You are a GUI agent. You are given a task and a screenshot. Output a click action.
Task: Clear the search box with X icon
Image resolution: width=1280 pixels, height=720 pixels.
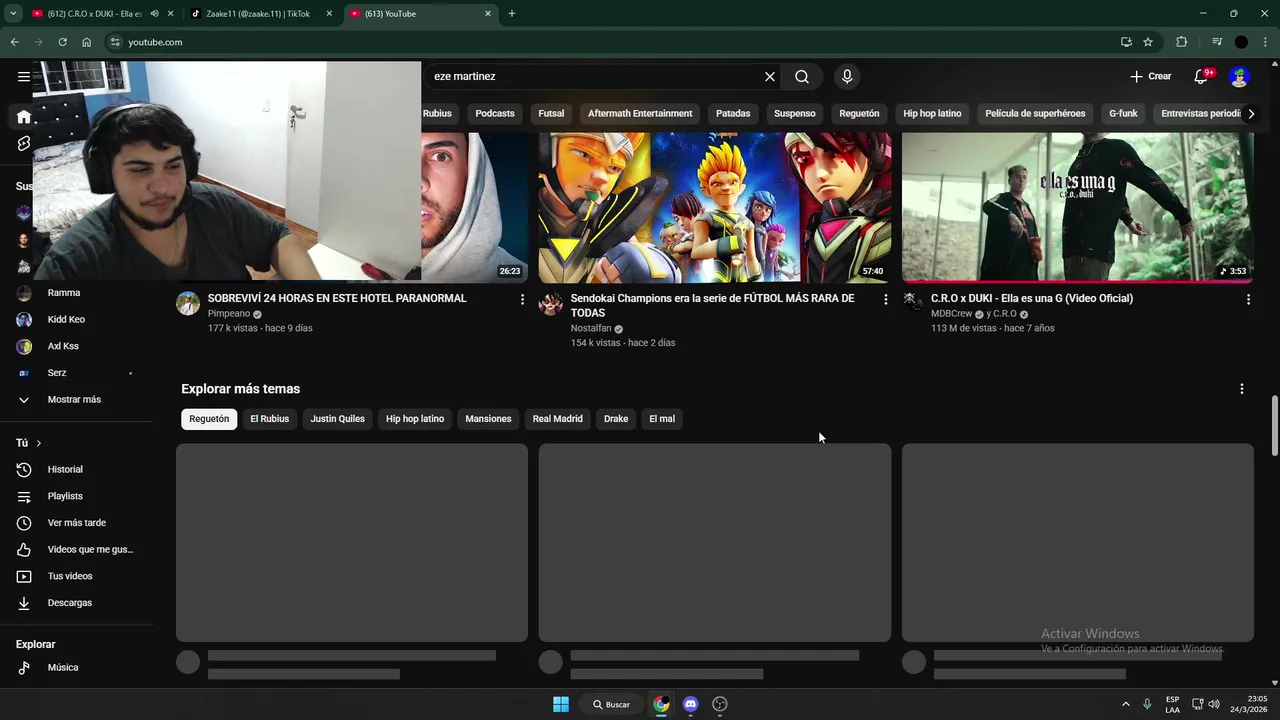(x=770, y=76)
